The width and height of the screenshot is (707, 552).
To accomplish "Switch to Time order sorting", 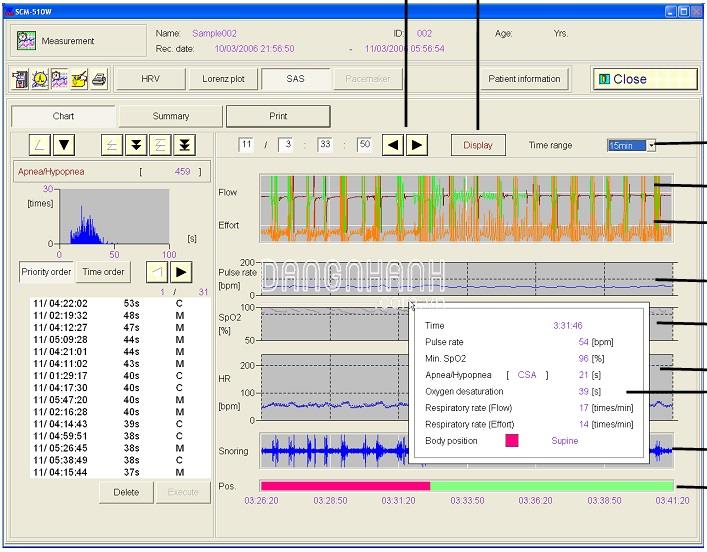I will 103,272.
